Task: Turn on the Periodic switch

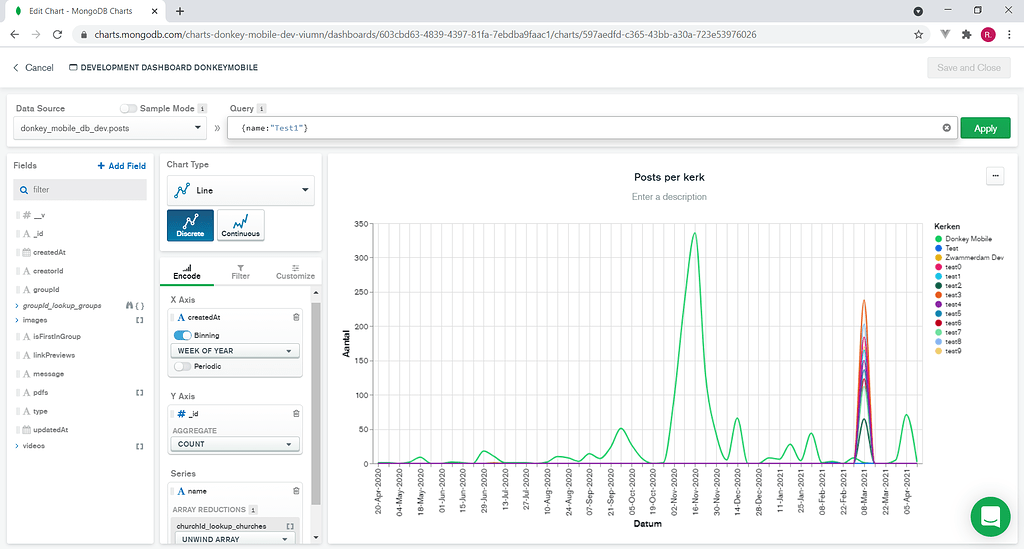Action: 183,367
